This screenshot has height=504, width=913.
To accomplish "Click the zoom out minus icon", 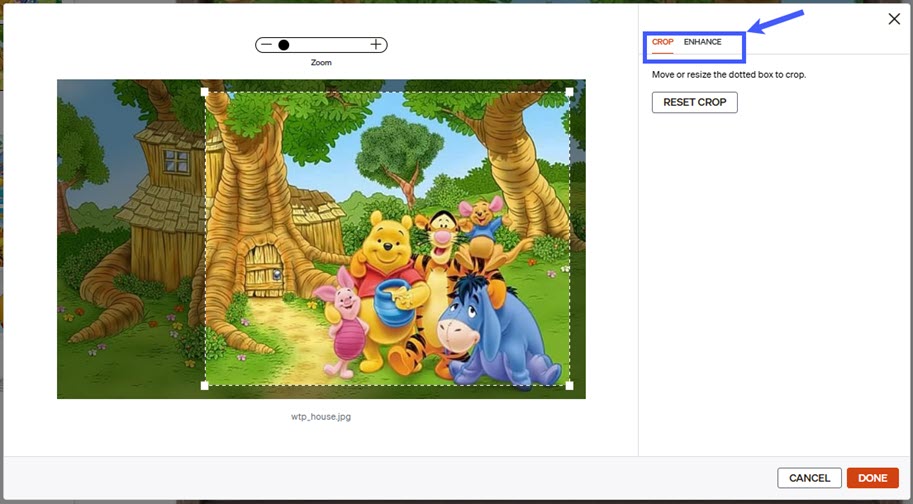I will (266, 45).
